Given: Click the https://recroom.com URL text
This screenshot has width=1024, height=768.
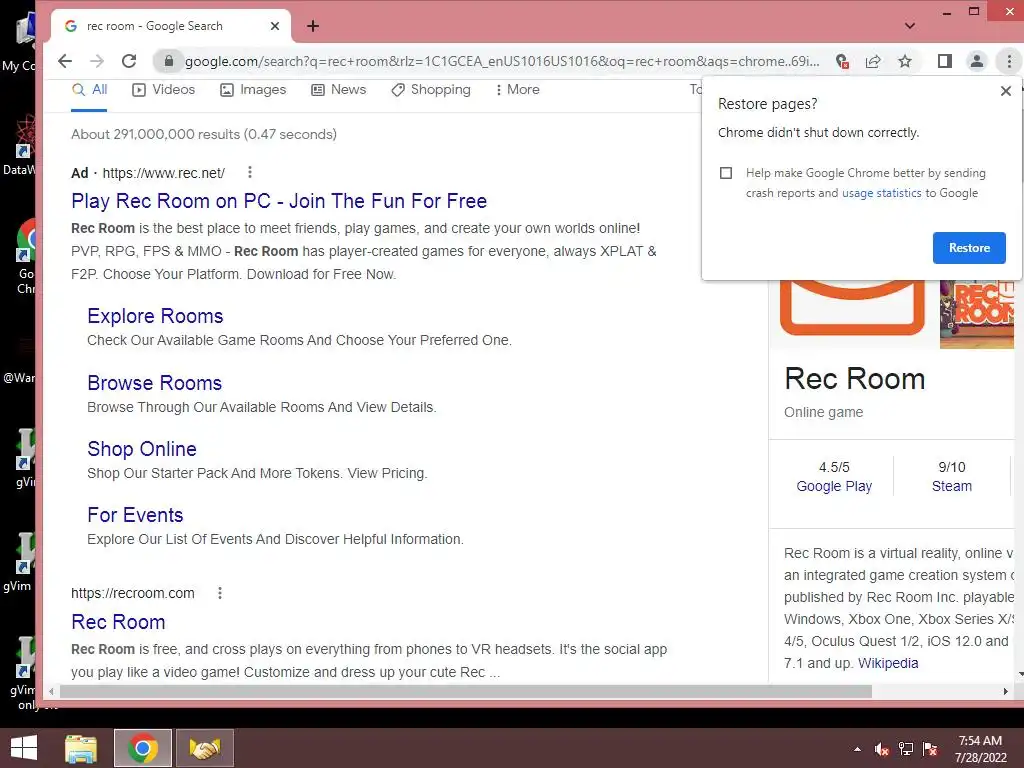Looking at the screenshot, I should tap(133, 594).
